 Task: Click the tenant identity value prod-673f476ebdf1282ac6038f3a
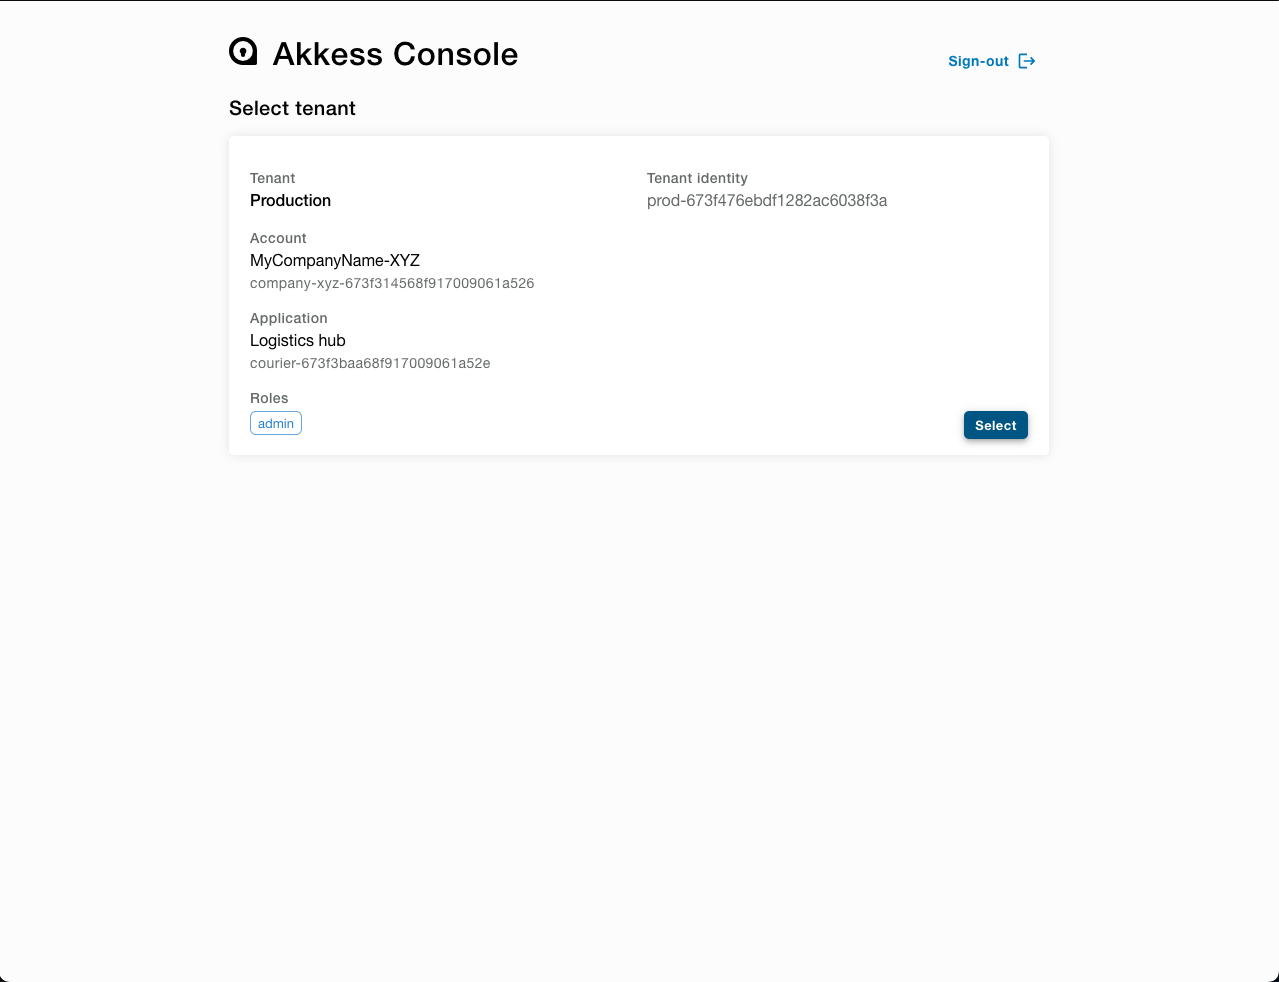point(767,201)
